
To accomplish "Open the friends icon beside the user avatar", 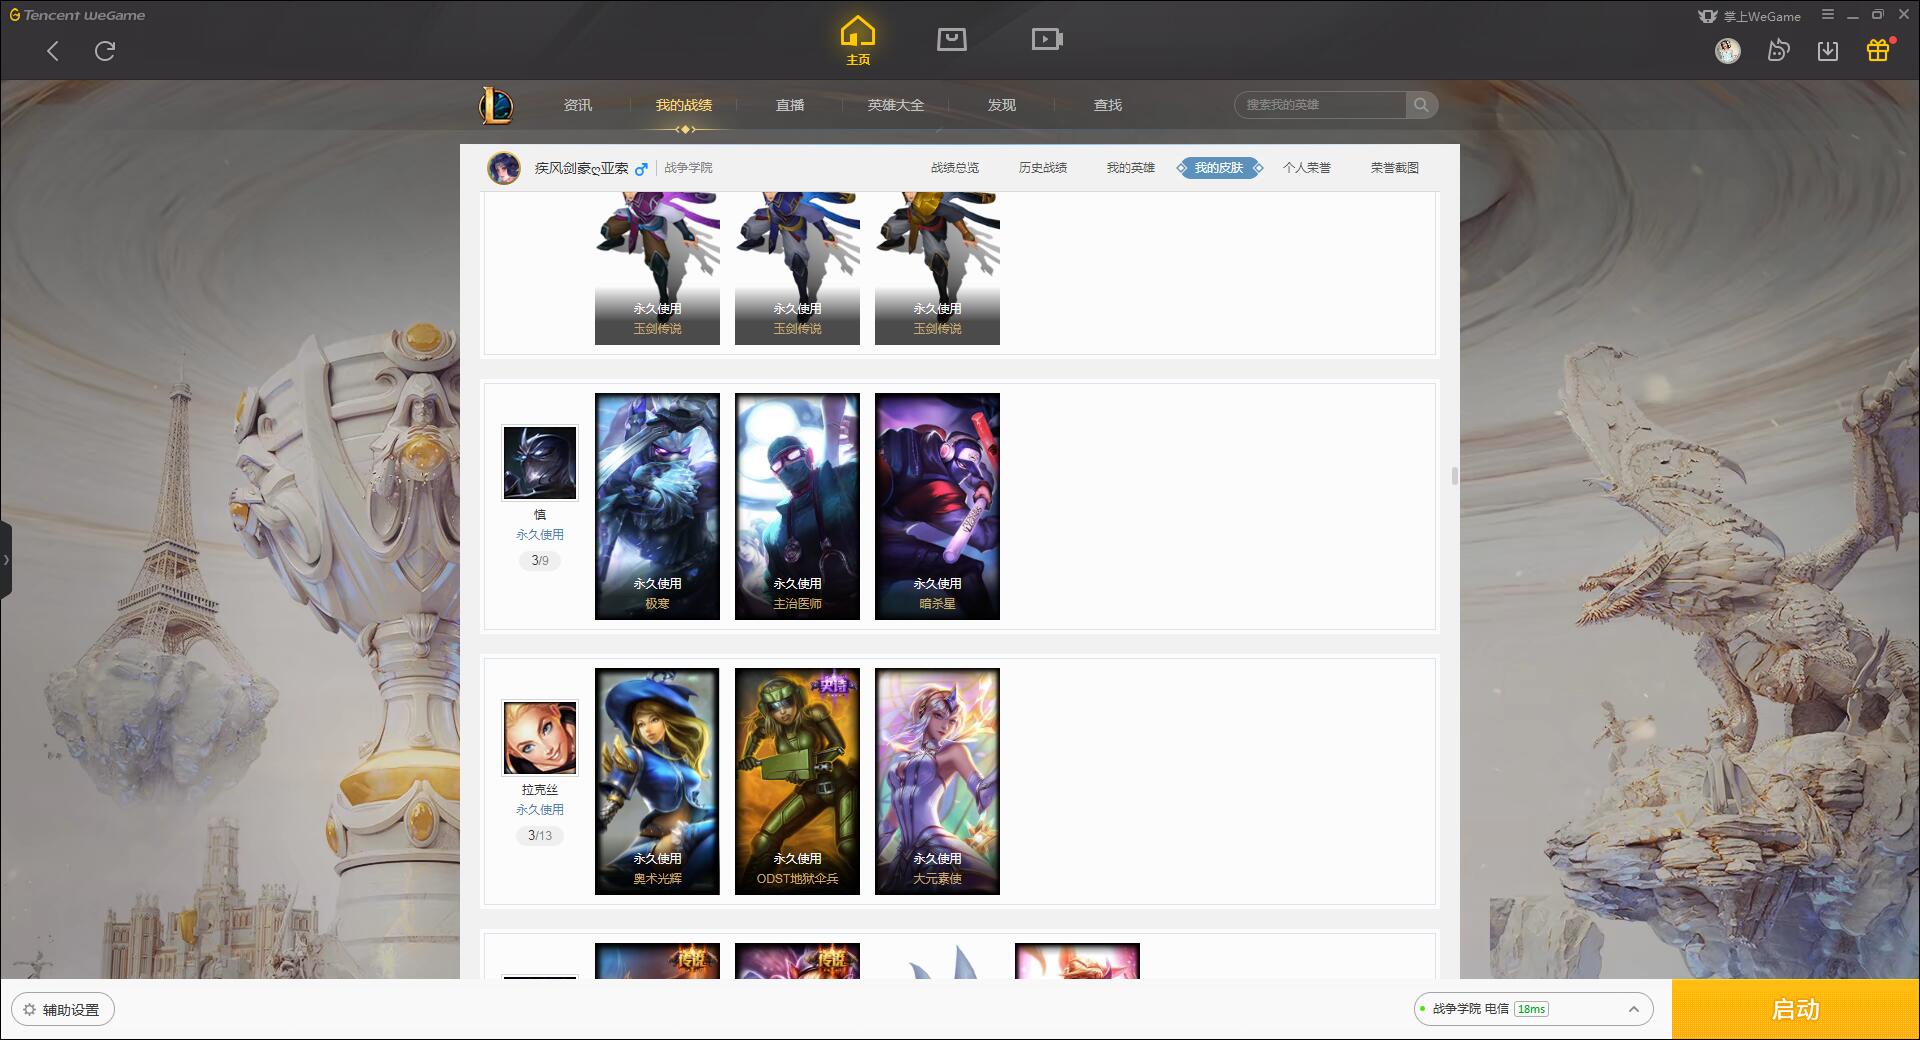I will click(x=1778, y=51).
